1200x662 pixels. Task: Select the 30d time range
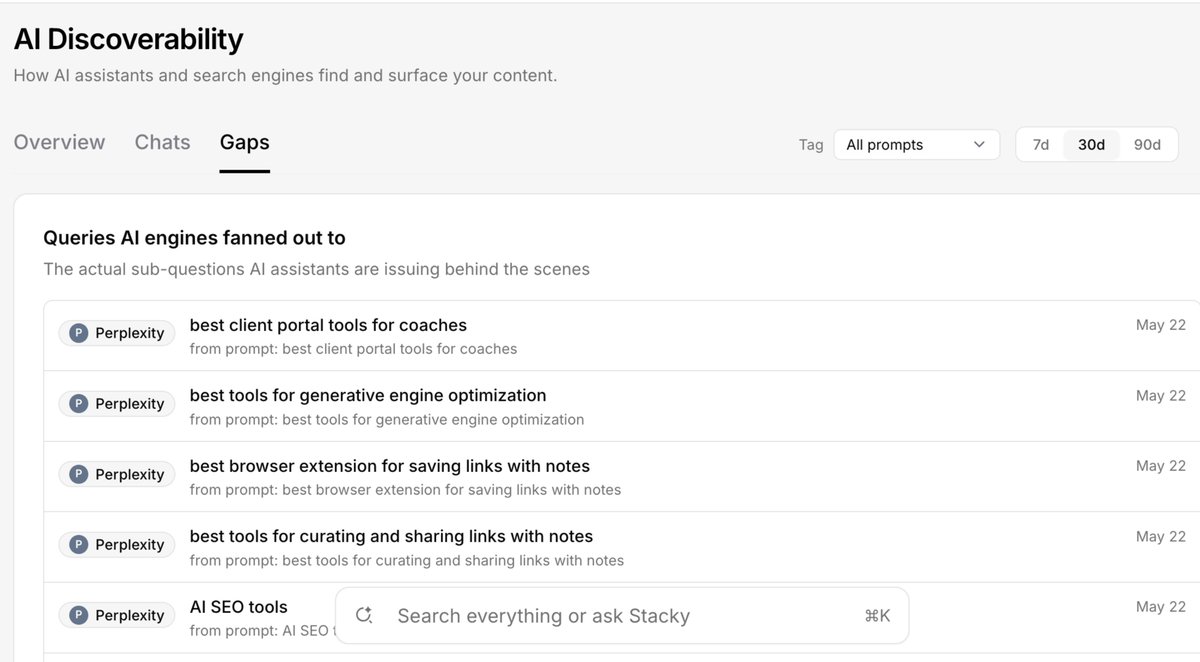pos(1091,145)
